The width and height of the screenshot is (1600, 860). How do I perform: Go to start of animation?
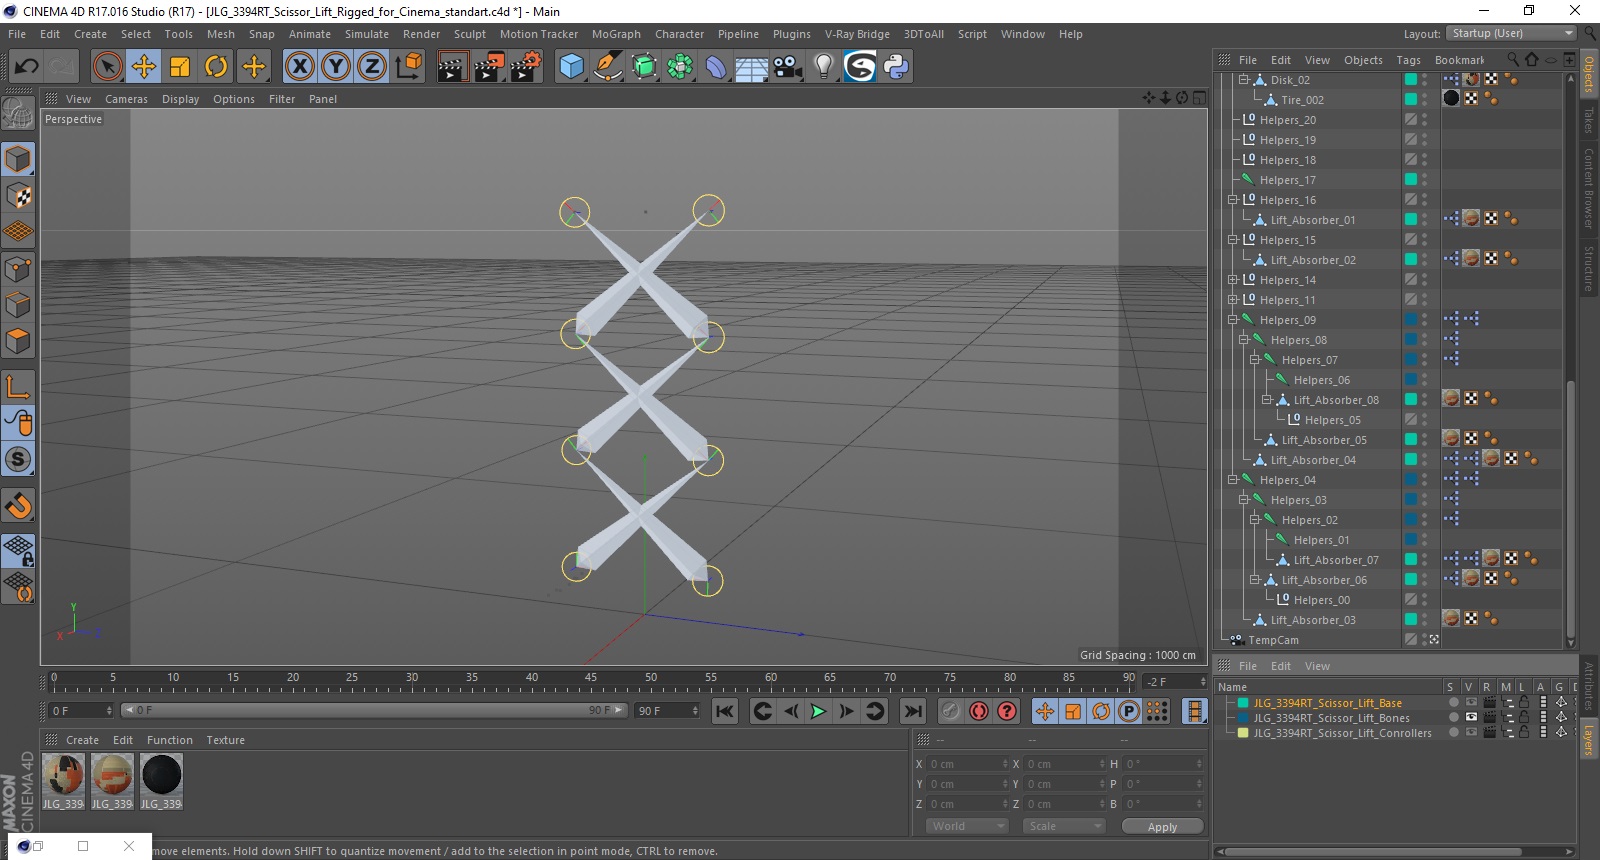725,711
